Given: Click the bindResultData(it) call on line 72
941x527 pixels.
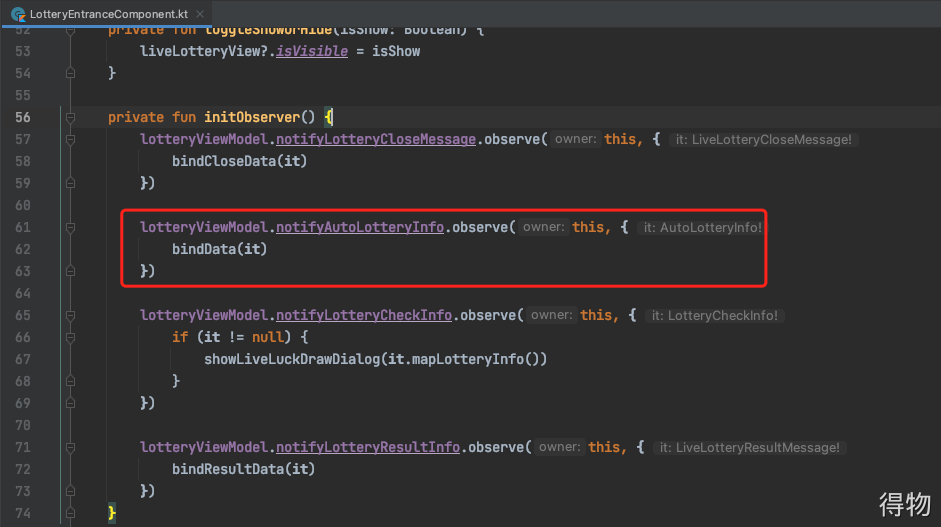Looking at the screenshot, I should 244,469.
